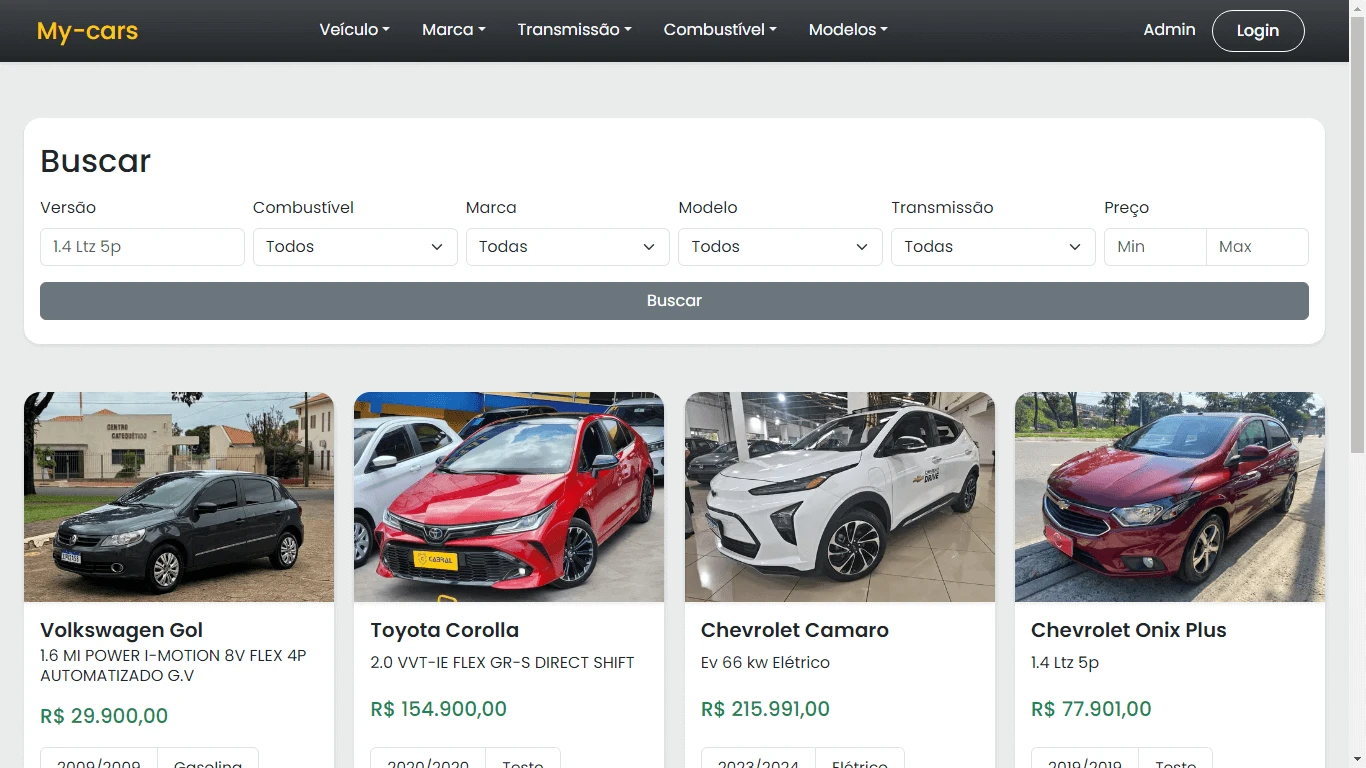This screenshot has height=768, width=1366.
Task: Expand the Modelos navigation dropdown
Action: [x=847, y=29]
